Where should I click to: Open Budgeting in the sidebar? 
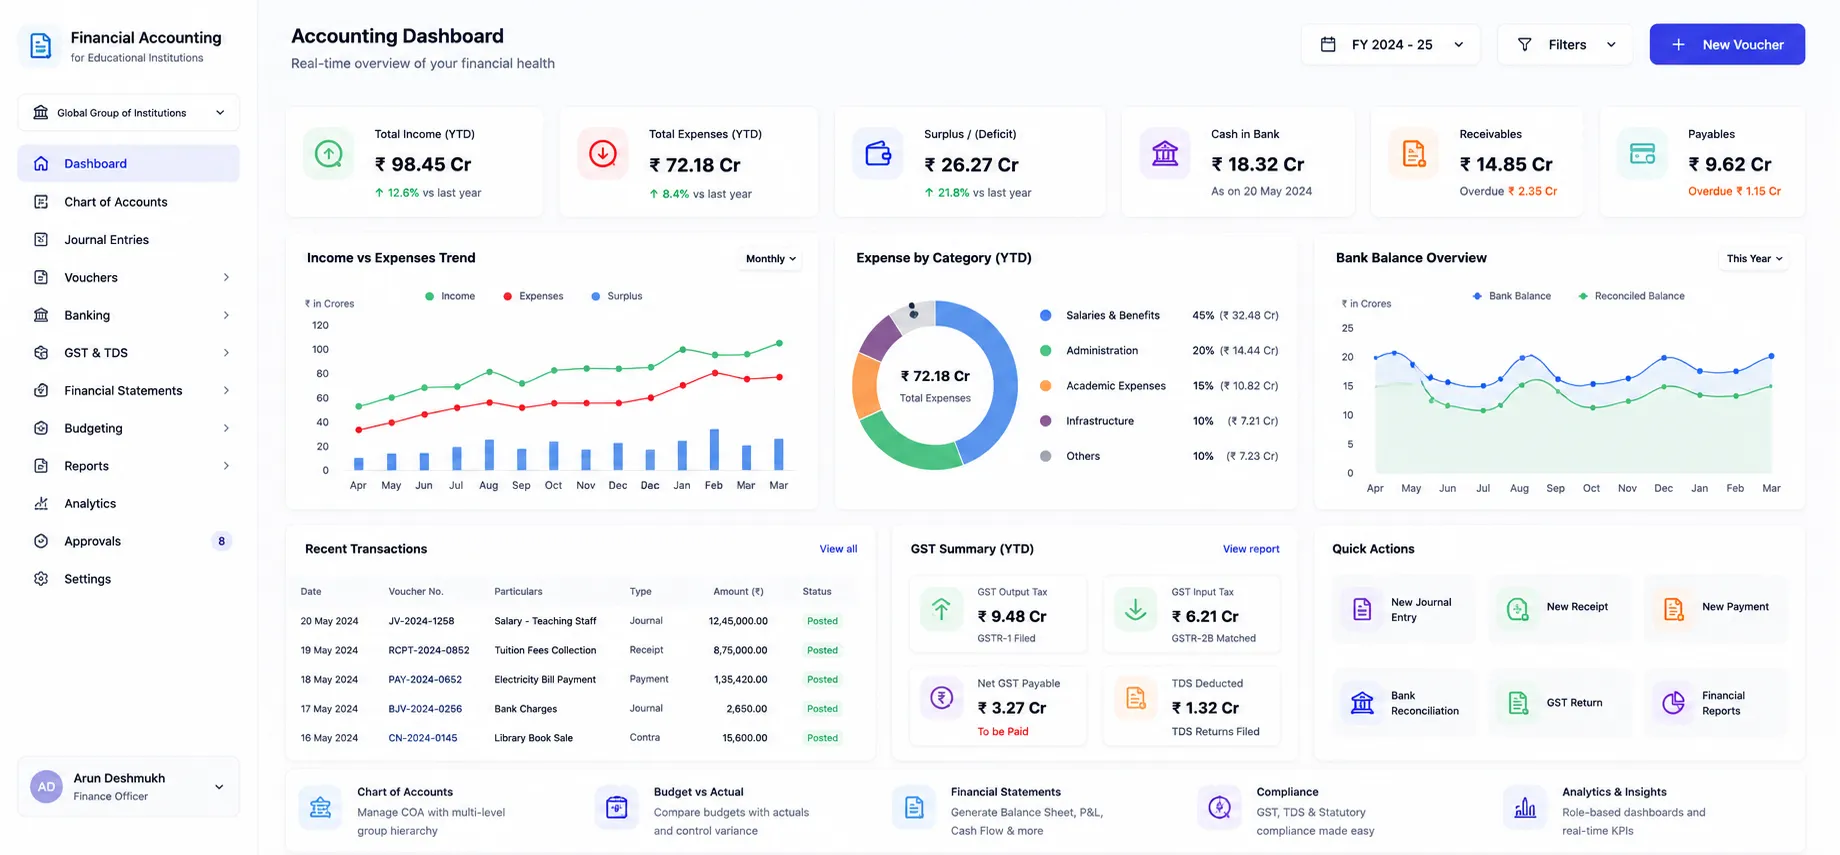click(128, 428)
